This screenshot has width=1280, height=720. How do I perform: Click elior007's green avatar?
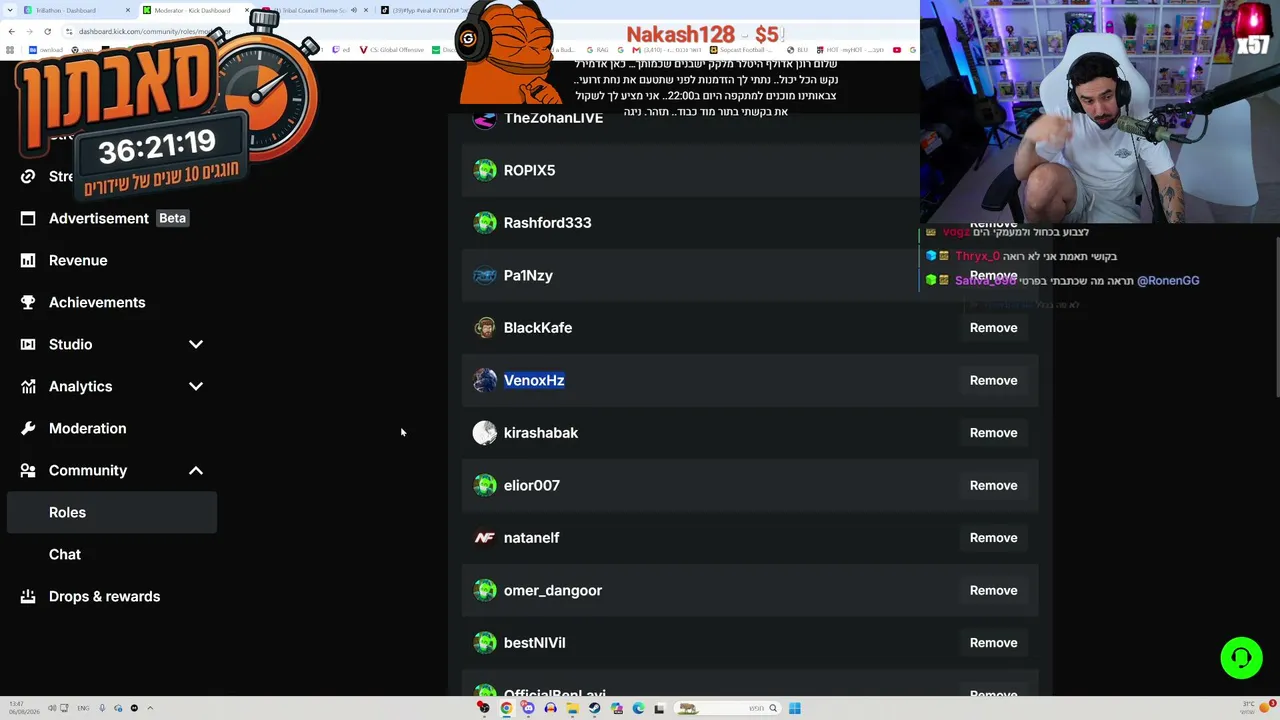(485, 485)
